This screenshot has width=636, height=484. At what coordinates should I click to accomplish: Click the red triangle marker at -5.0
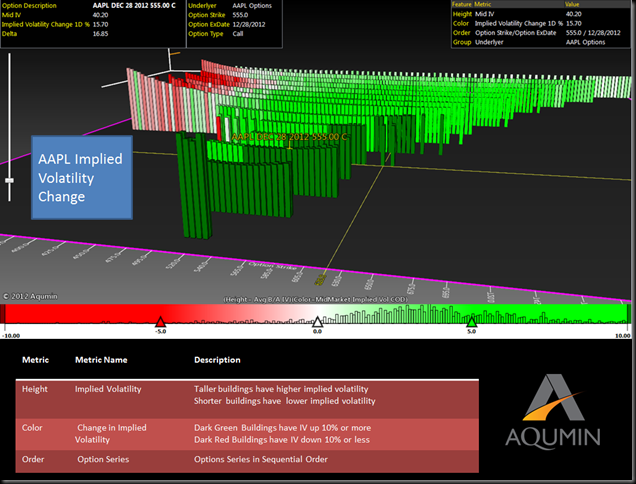pos(161,322)
